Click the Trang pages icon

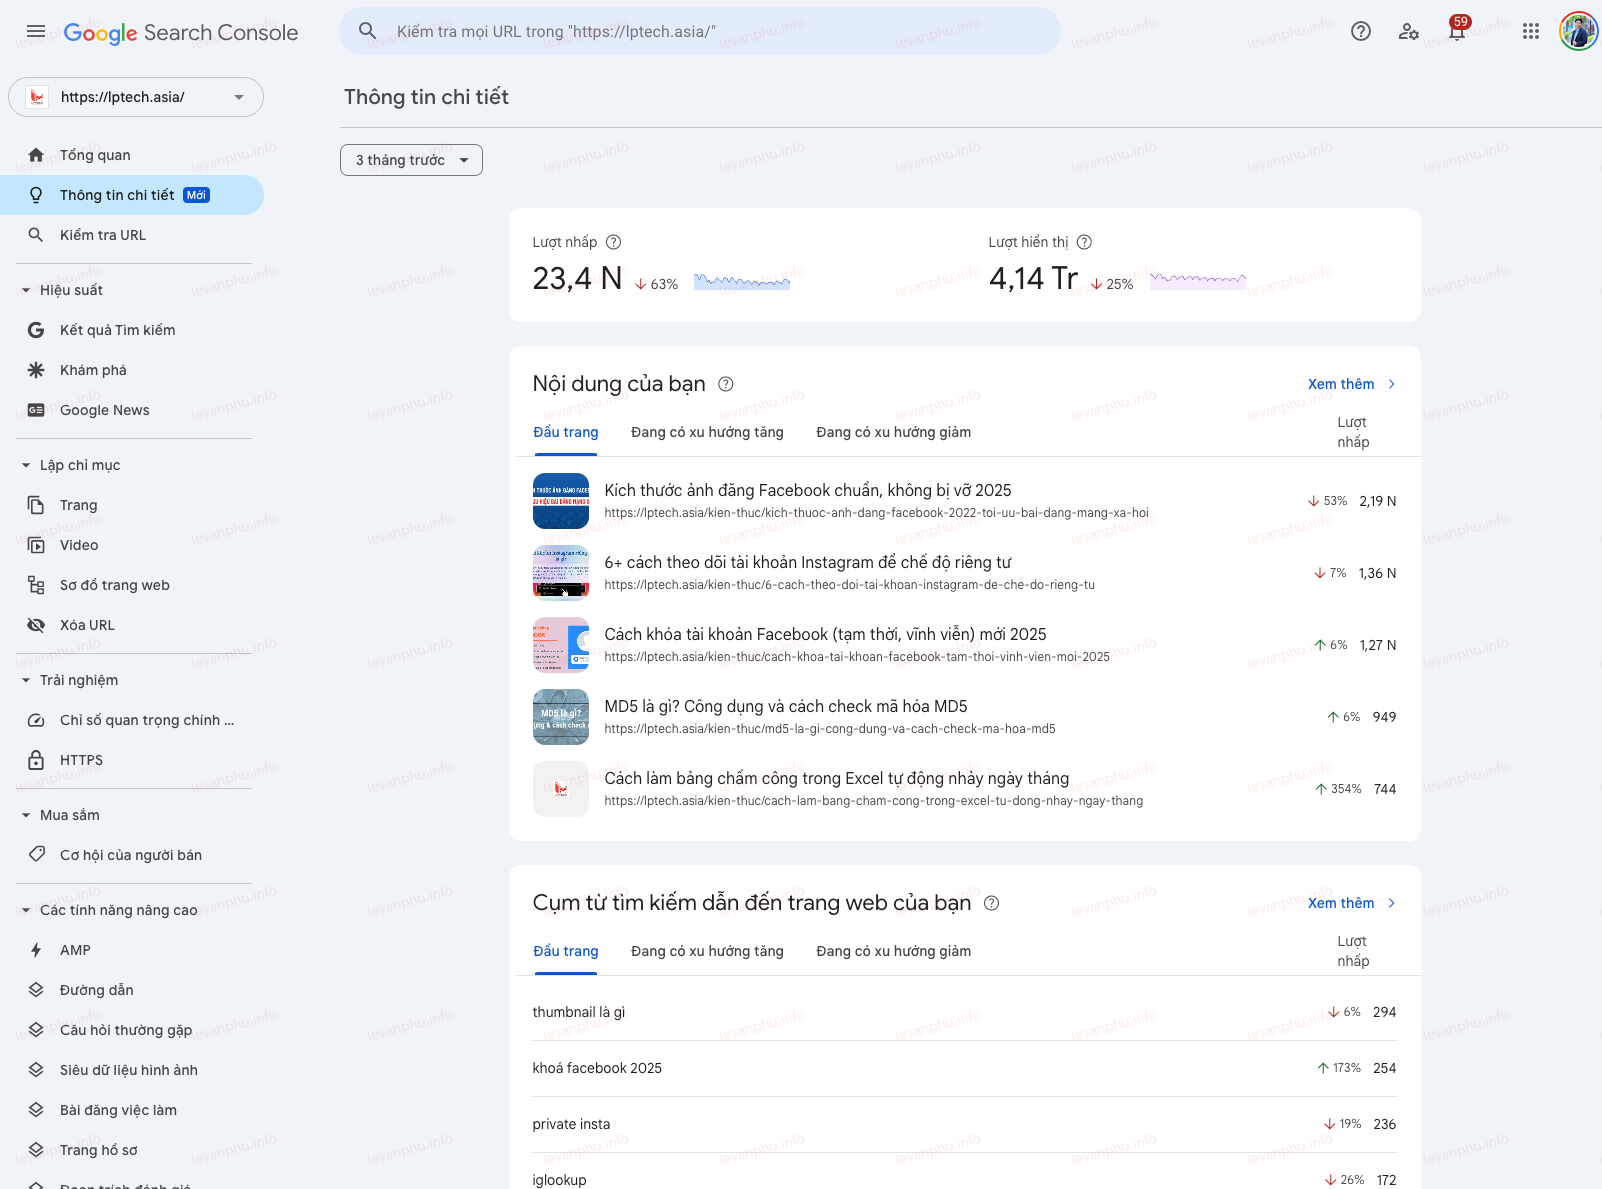(36, 505)
